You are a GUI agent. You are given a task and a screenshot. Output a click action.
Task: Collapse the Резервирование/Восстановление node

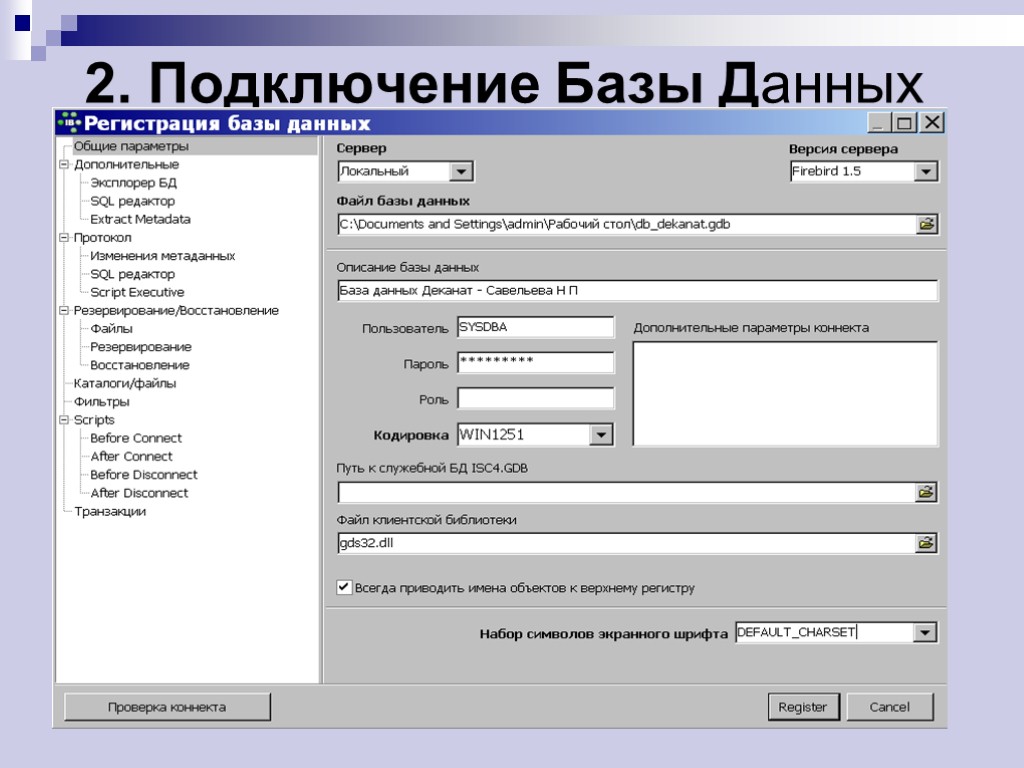(x=64, y=311)
